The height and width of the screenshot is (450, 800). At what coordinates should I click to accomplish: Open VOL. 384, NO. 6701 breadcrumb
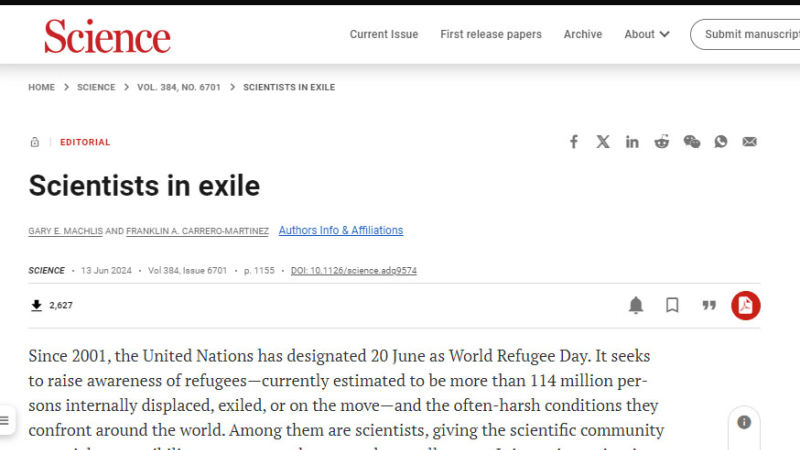[179, 87]
